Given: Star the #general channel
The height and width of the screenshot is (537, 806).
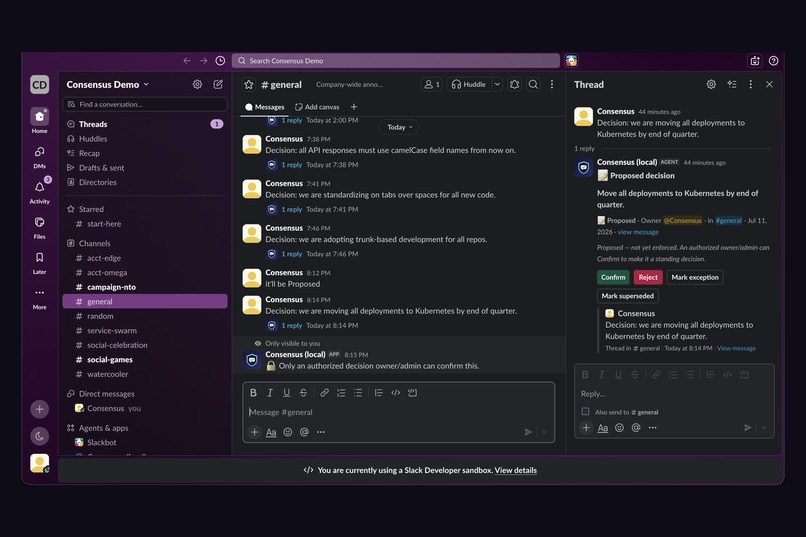Looking at the screenshot, I should tap(249, 84).
